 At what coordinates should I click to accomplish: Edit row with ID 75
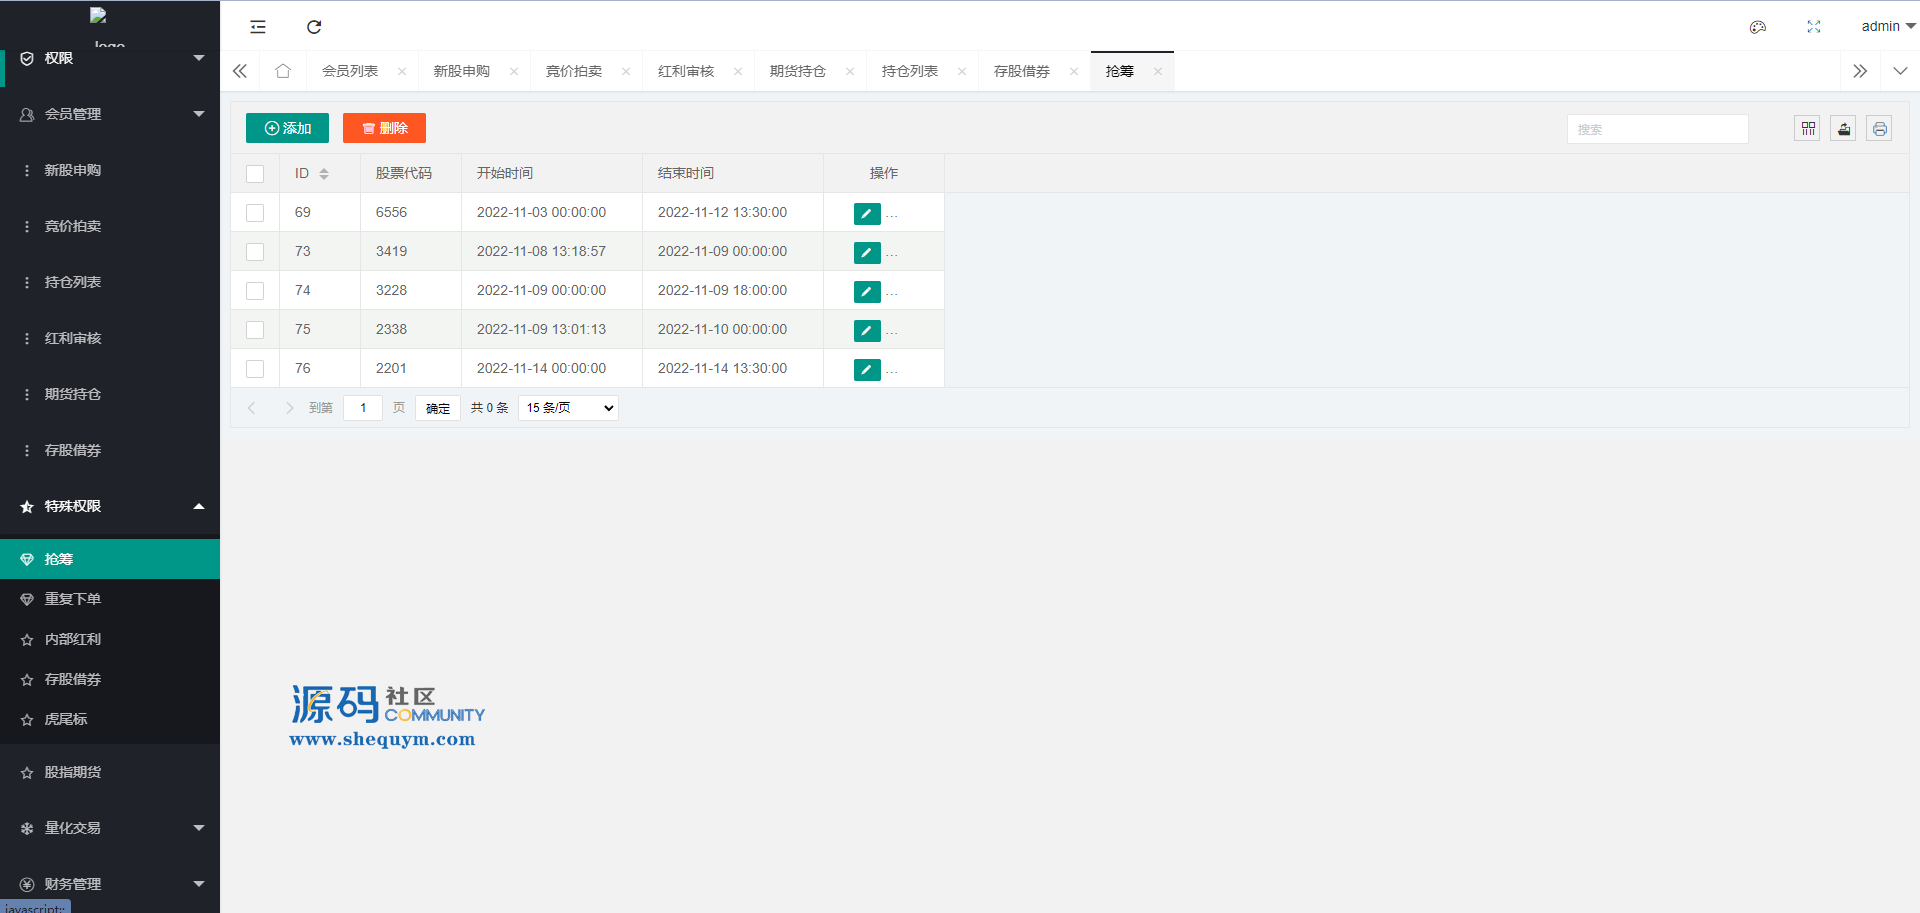(867, 330)
